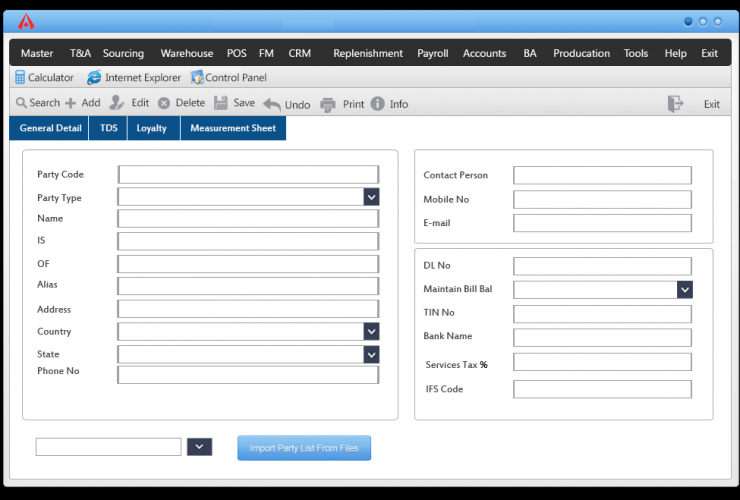Focus the Address input field
This screenshot has width=740, height=500.
coord(248,309)
